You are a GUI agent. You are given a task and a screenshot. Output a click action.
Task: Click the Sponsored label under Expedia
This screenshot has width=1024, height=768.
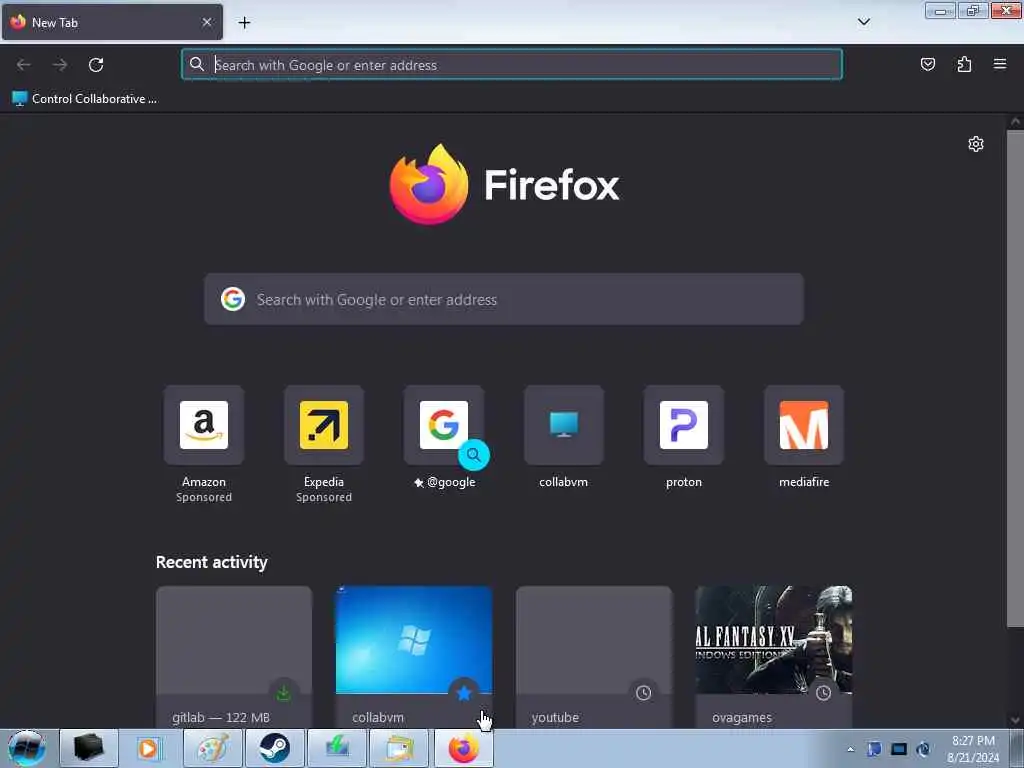(324, 498)
